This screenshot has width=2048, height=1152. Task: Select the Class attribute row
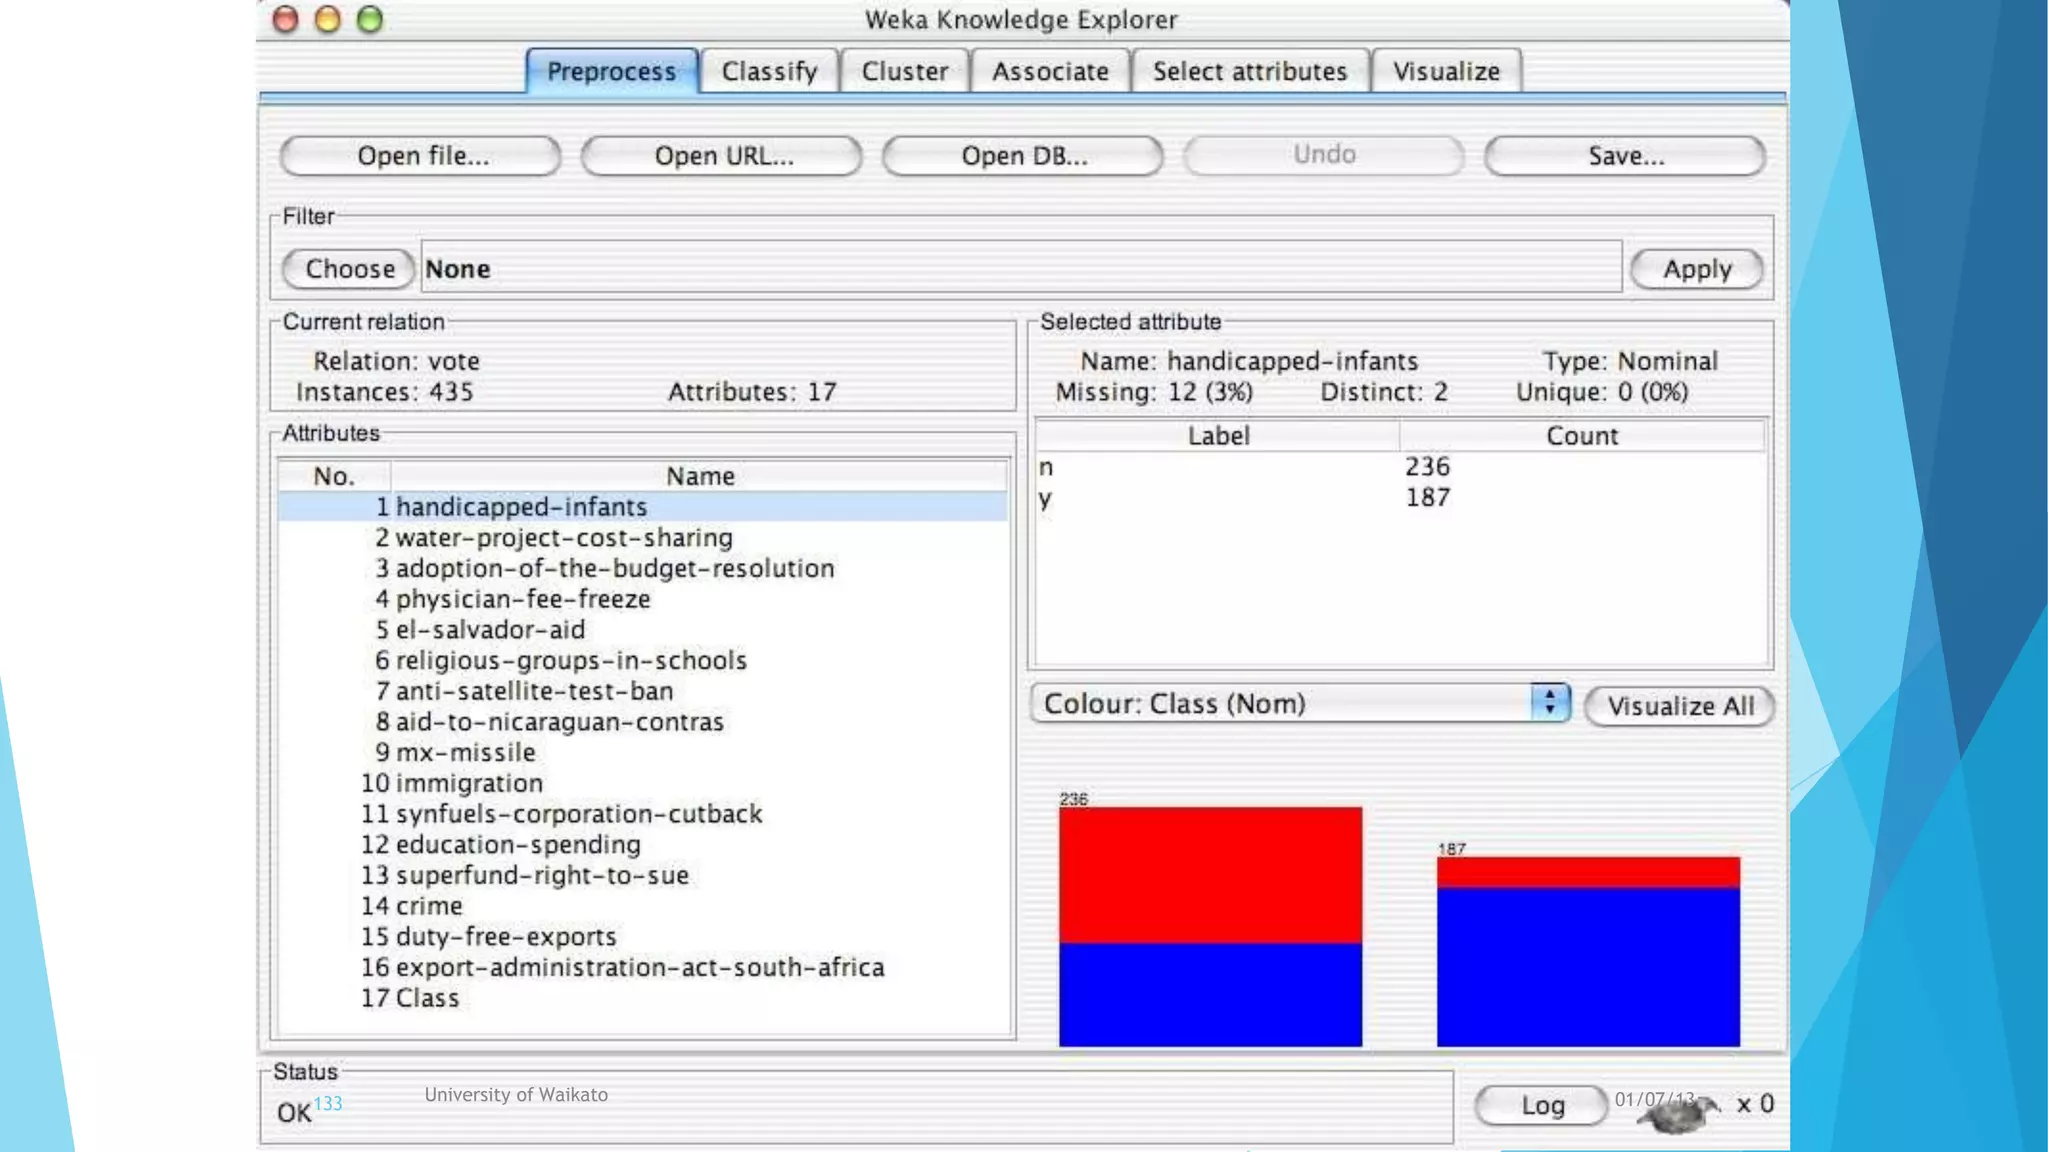click(x=427, y=998)
